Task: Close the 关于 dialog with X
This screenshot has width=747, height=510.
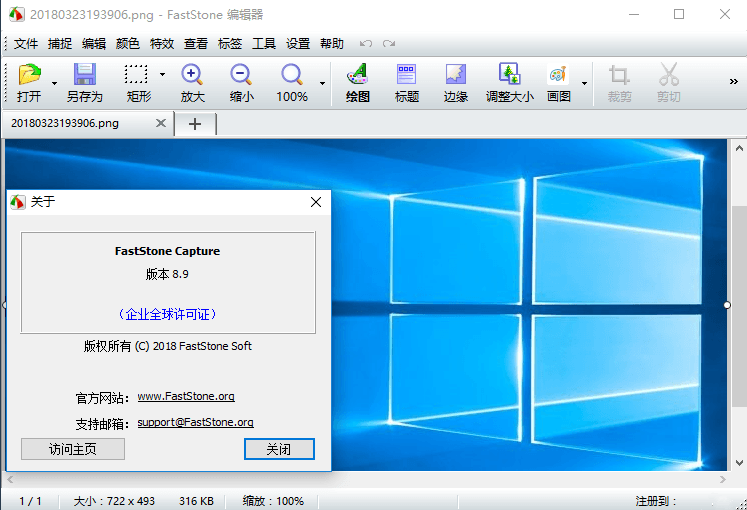Action: coord(316,202)
